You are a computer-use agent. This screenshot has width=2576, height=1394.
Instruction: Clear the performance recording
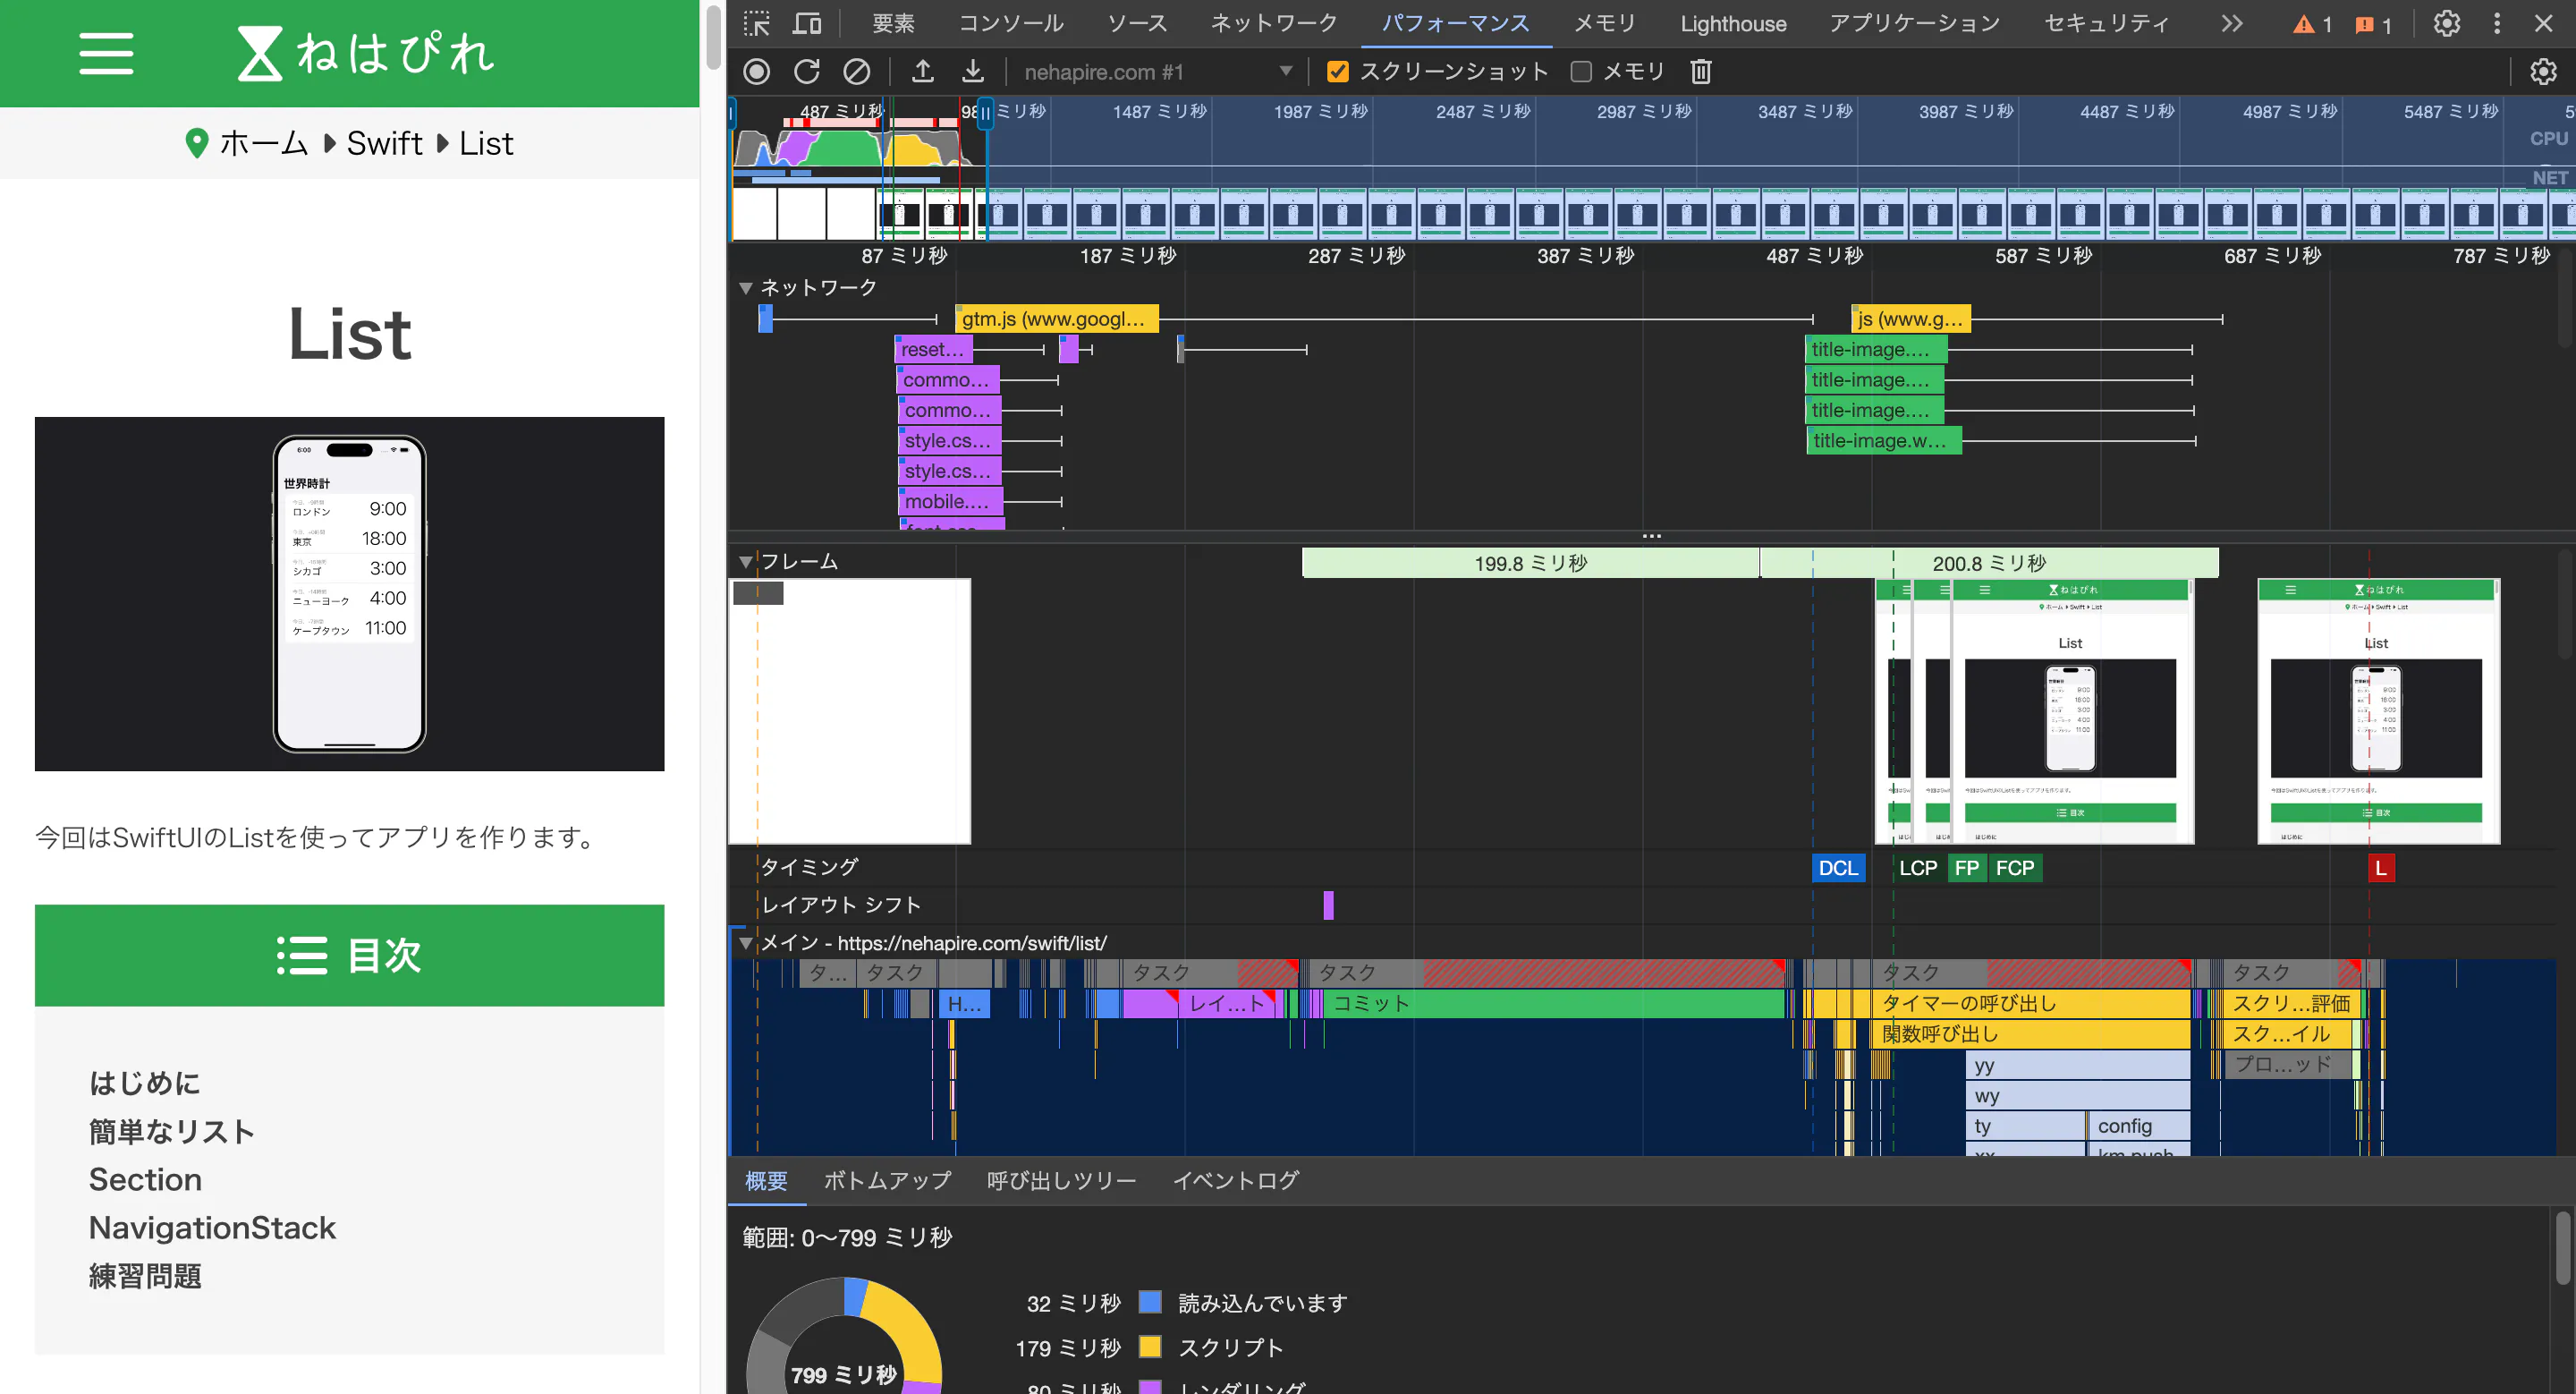click(x=857, y=72)
